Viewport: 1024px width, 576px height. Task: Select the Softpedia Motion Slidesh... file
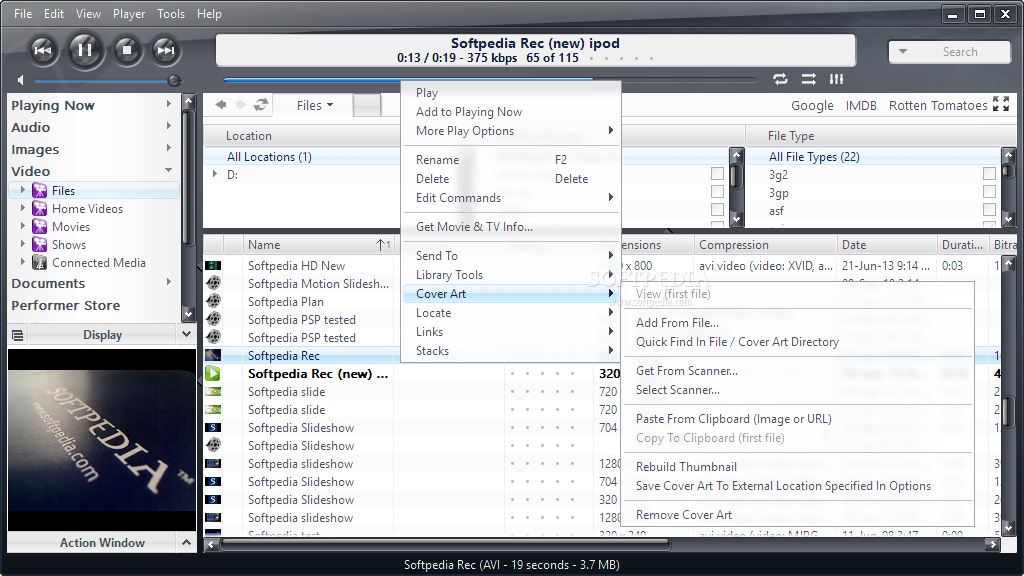click(318, 283)
